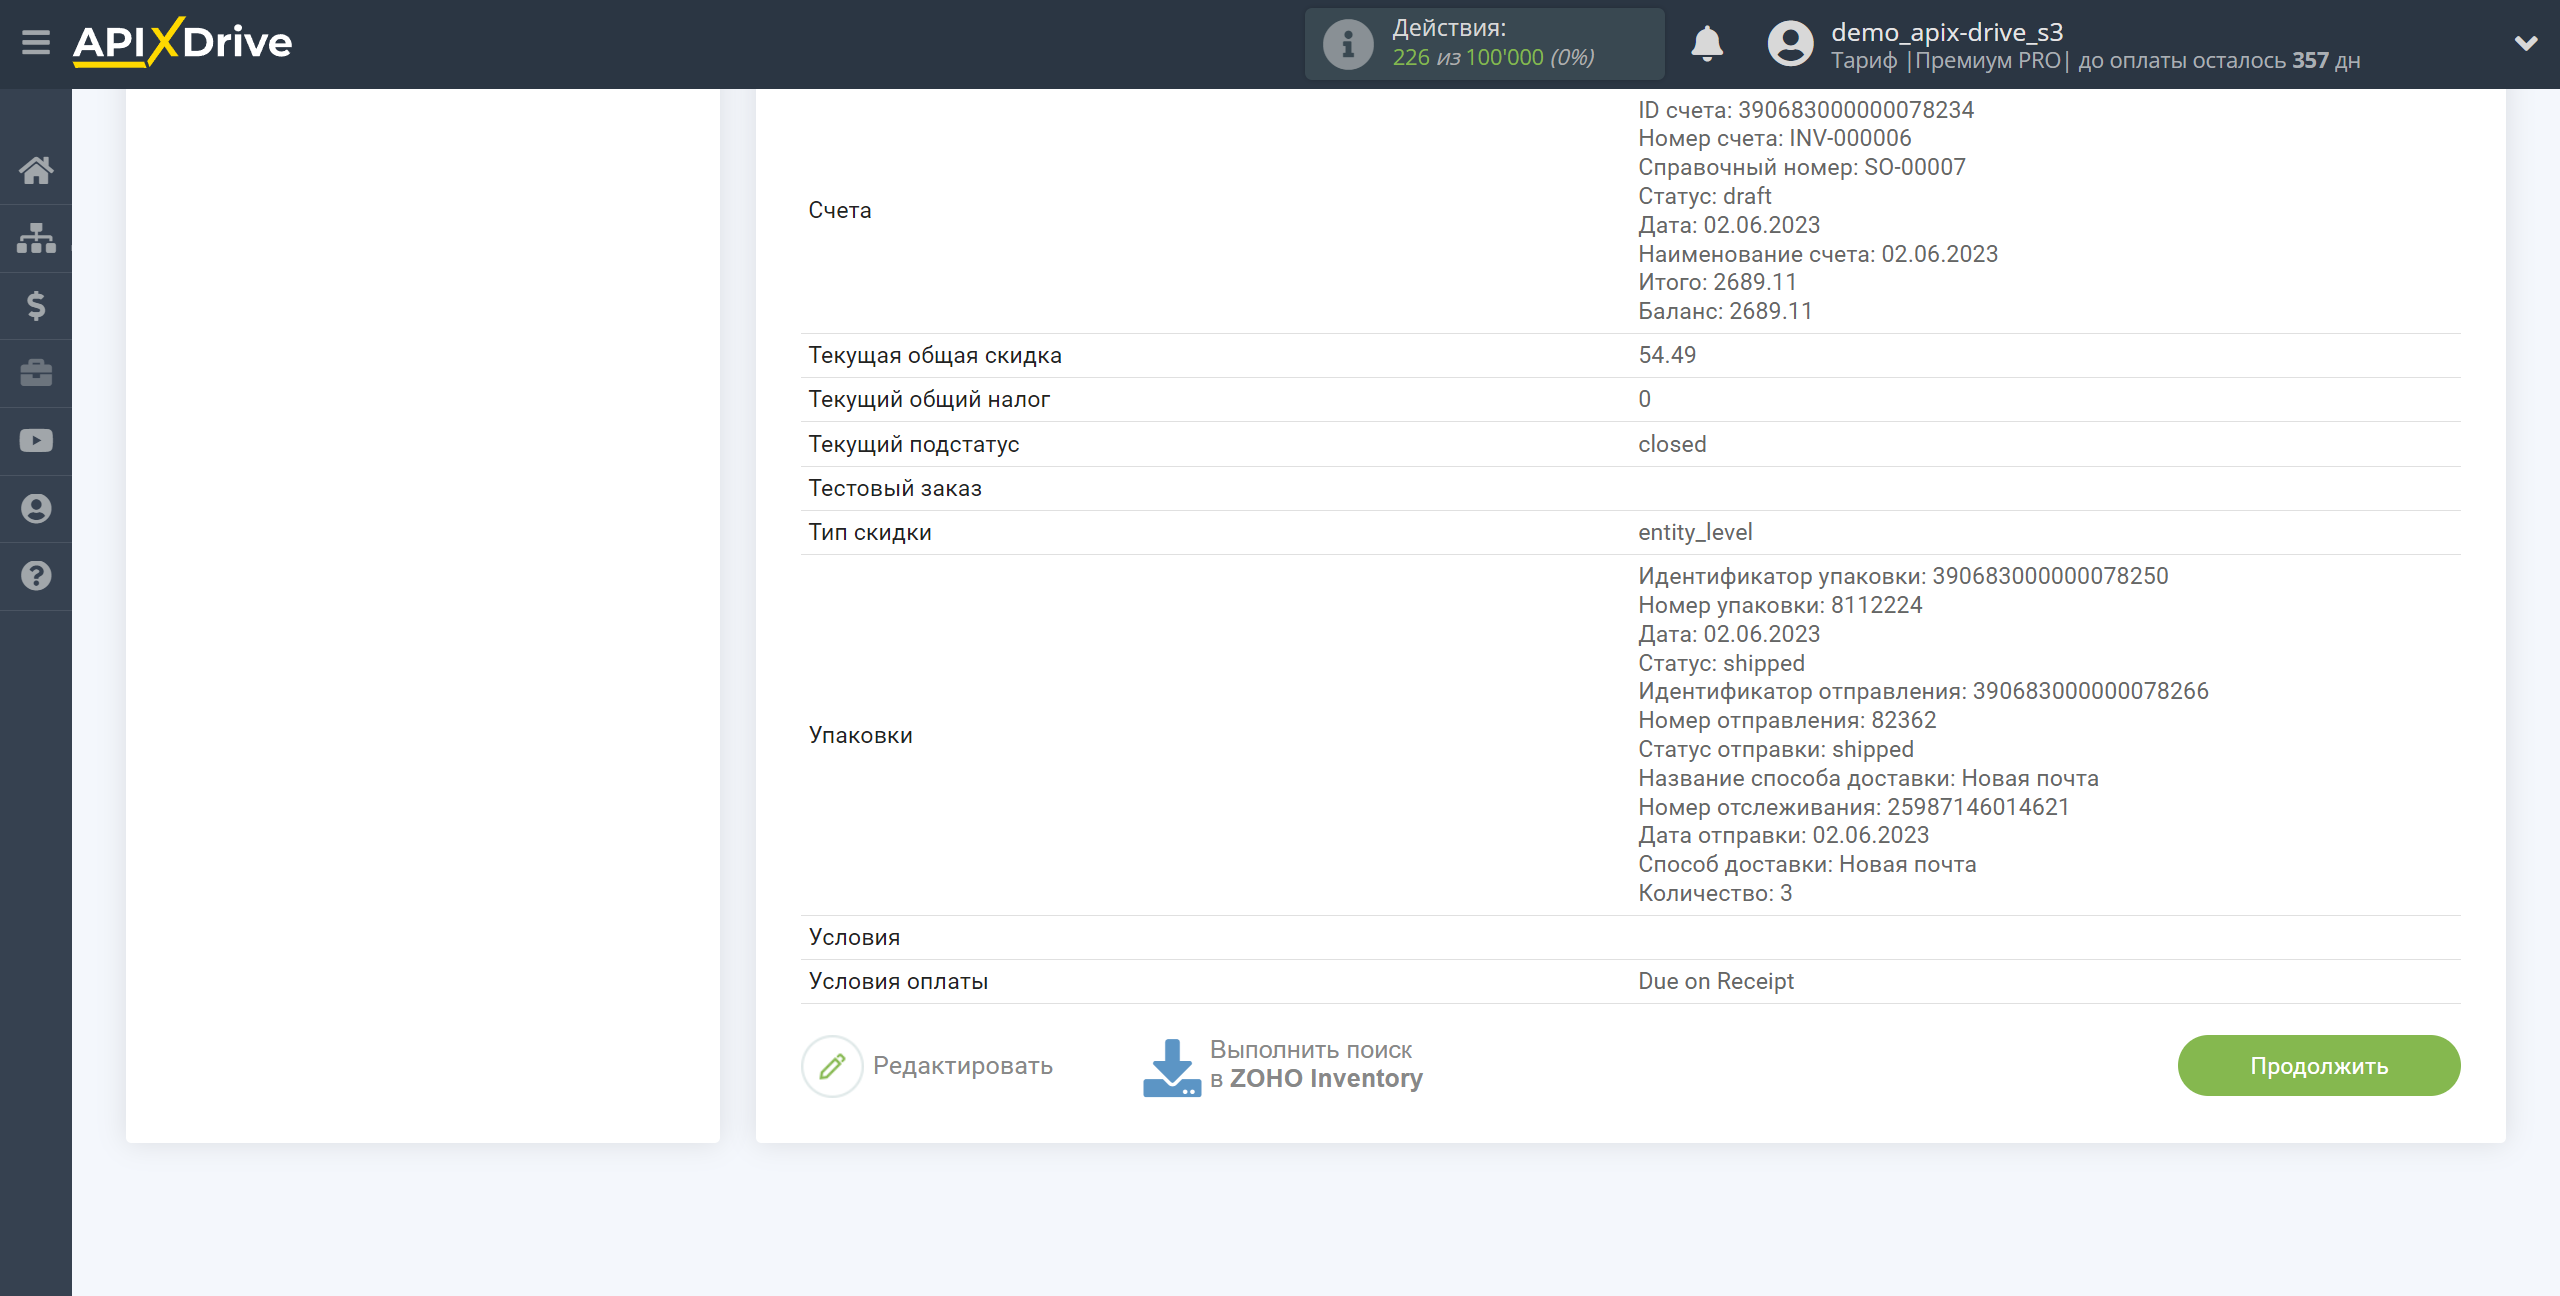
Task: Select Номер упаковки: 8112224 line
Action: [x=1780, y=605]
